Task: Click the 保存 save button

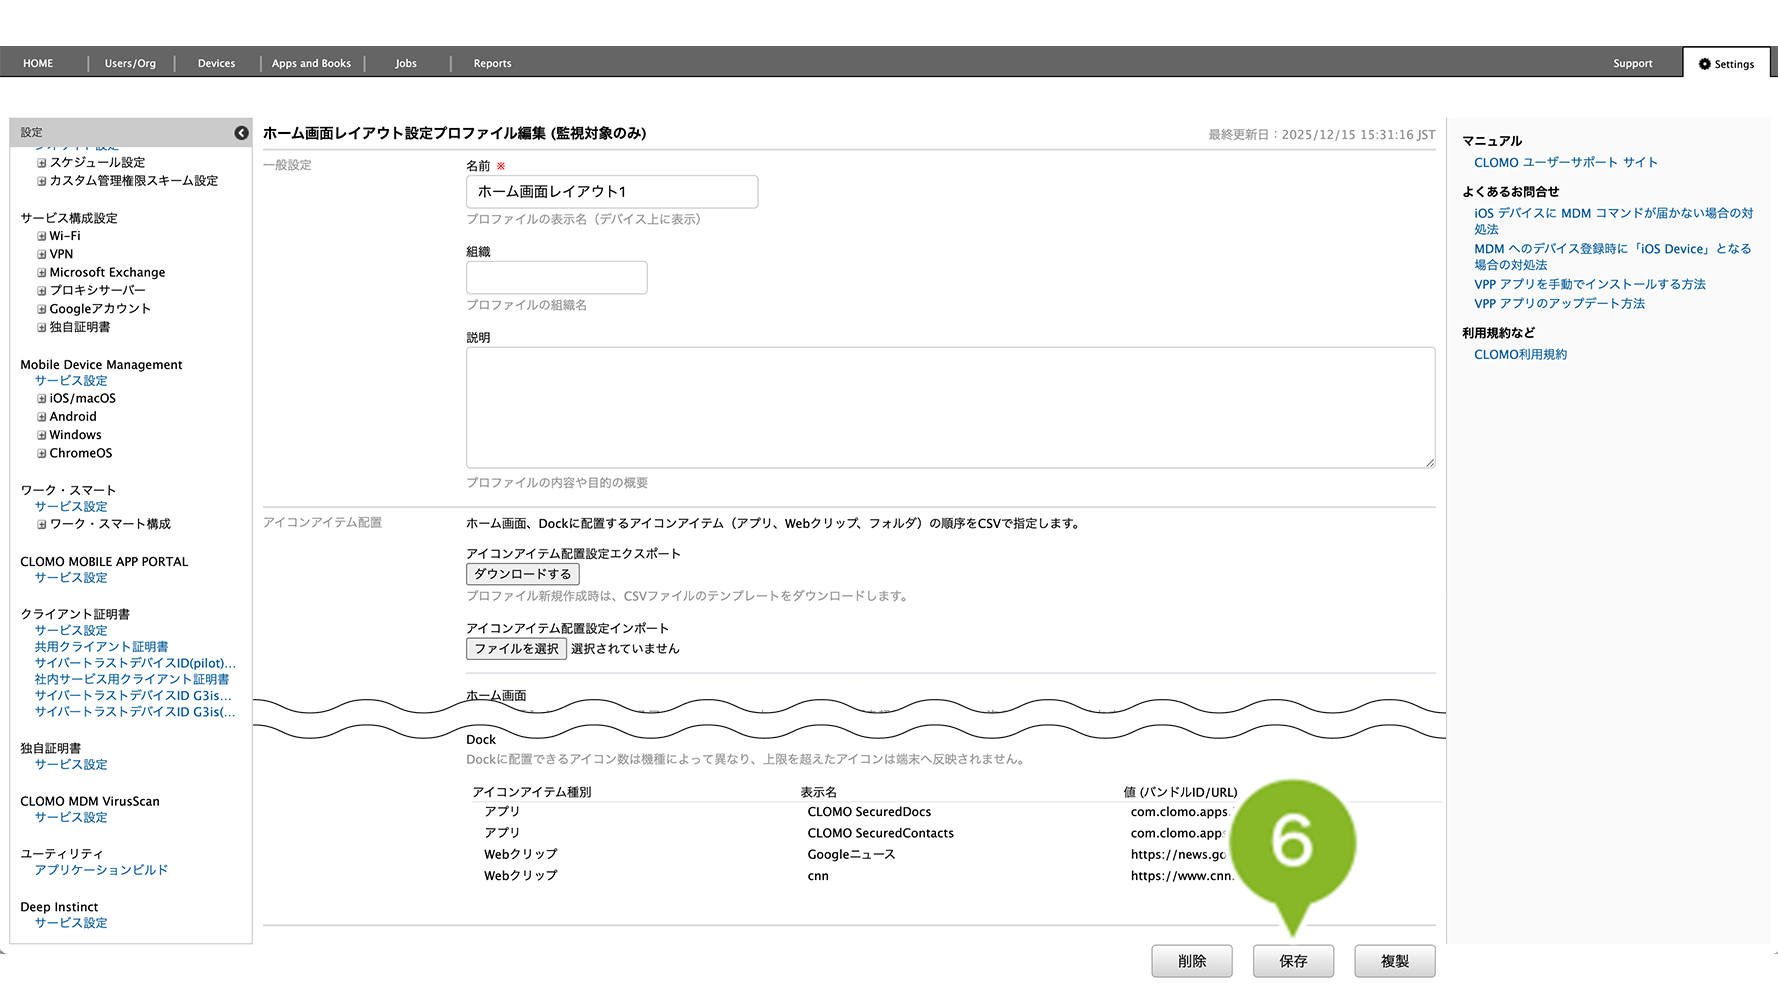Action: (x=1293, y=961)
